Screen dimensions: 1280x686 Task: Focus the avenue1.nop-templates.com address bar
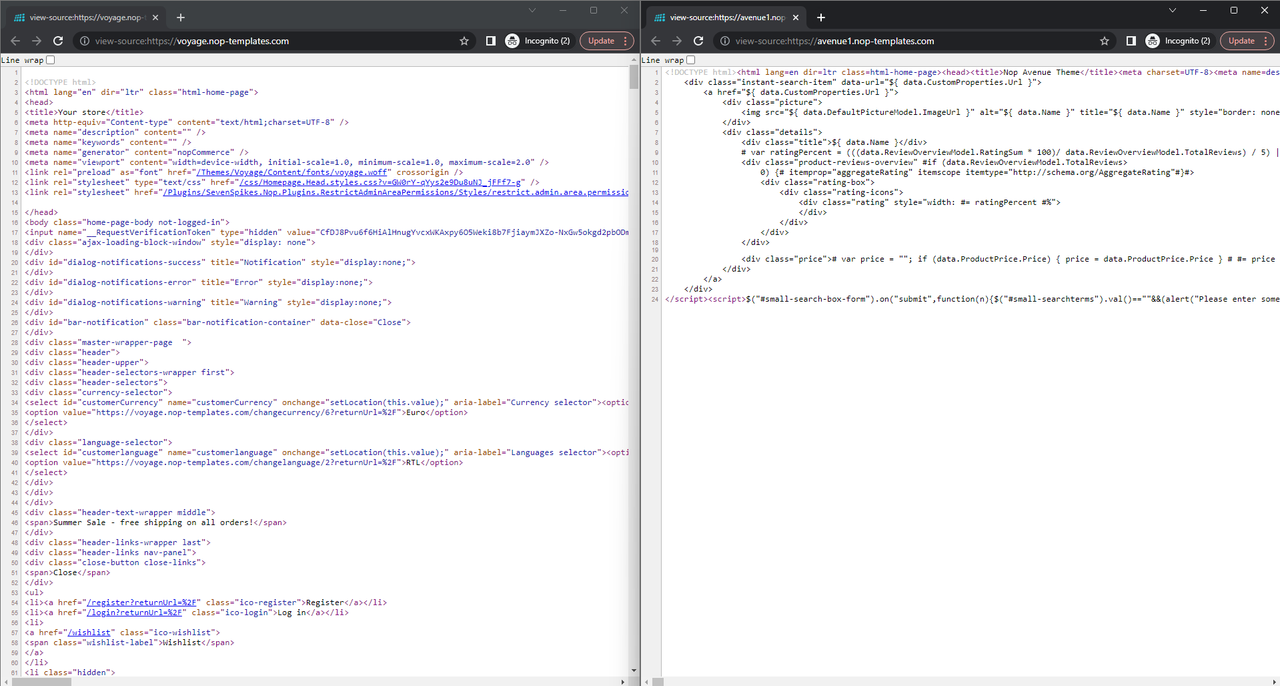pyautogui.click(x=910, y=41)
